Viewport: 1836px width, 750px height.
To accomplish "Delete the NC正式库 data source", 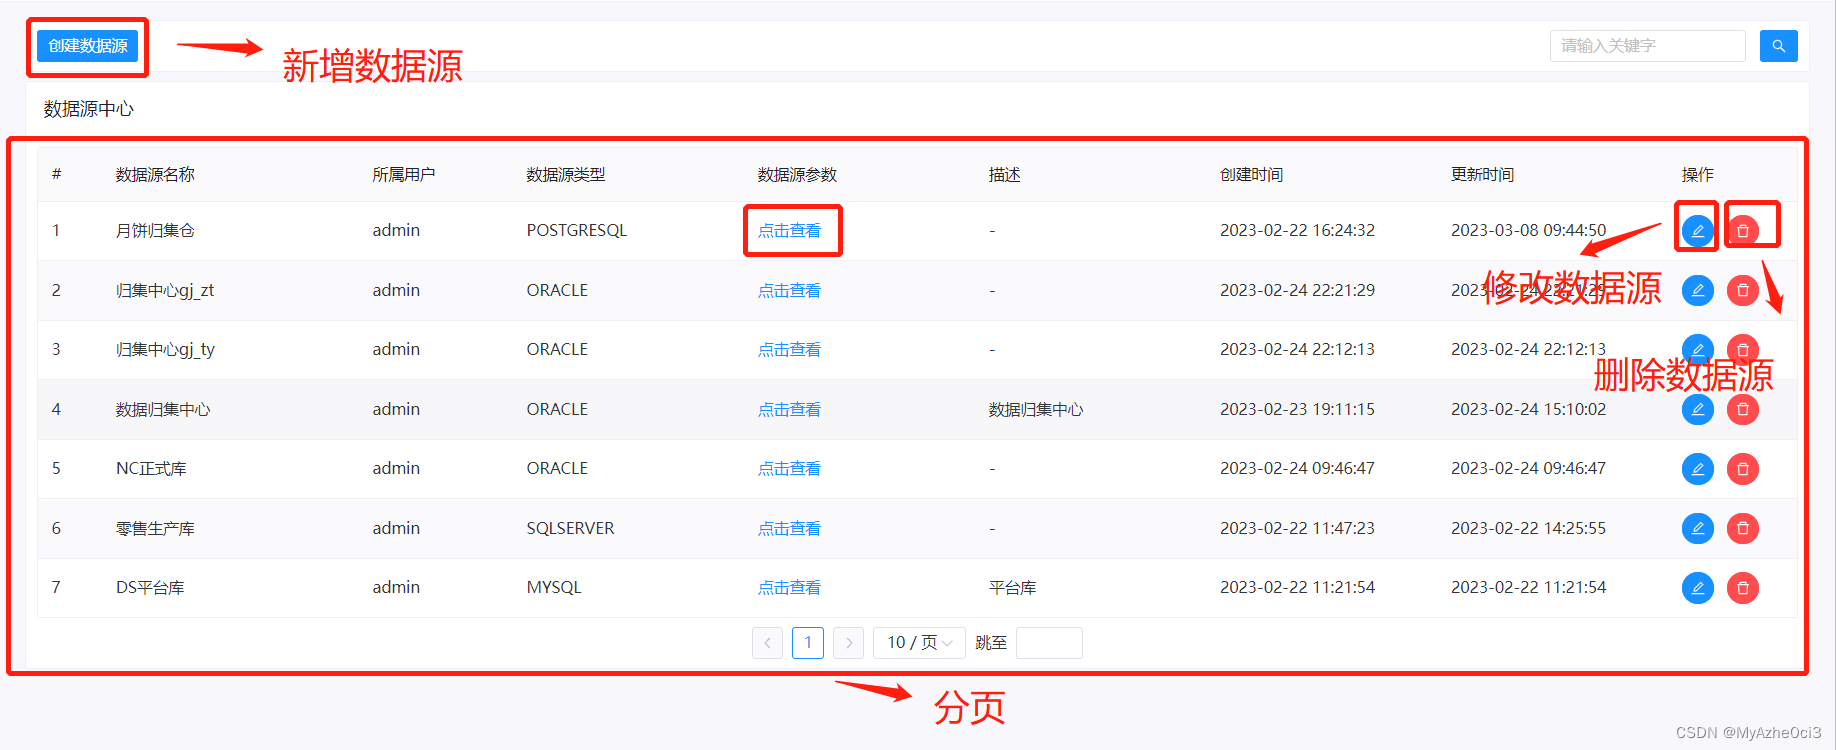I will 1742,469.
